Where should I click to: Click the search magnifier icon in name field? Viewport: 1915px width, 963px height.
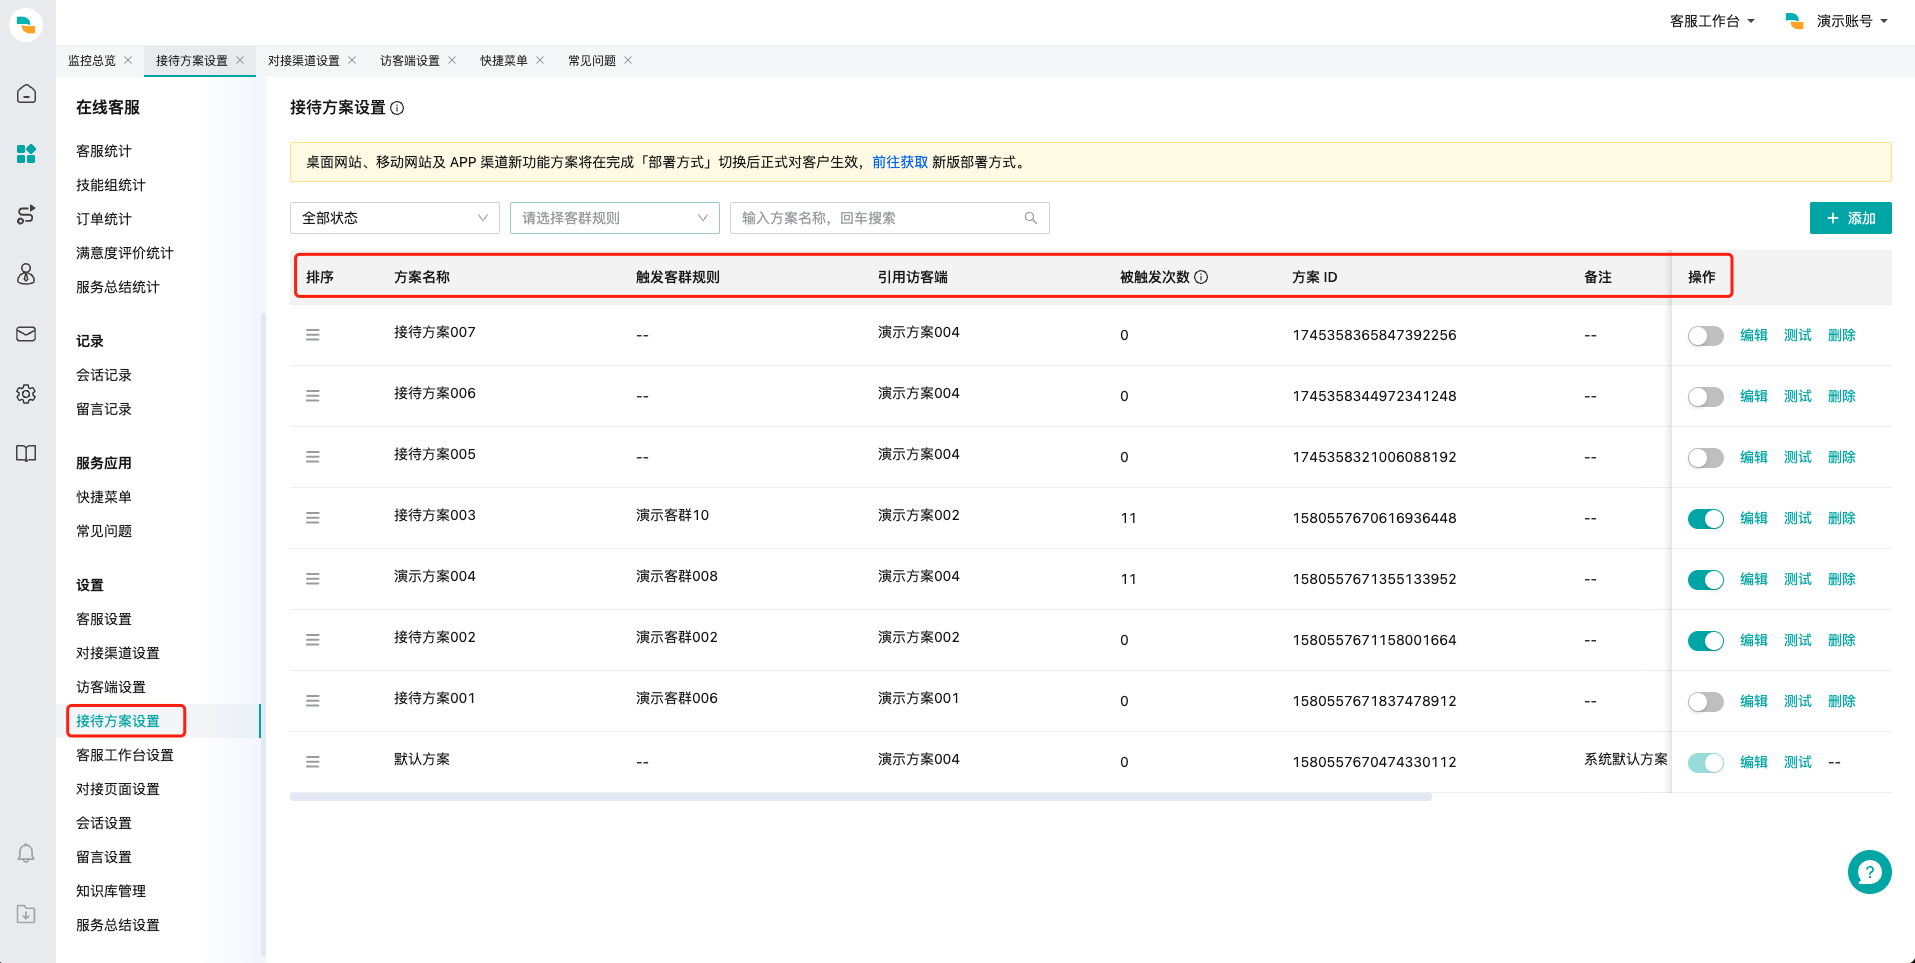[1030, 218]
